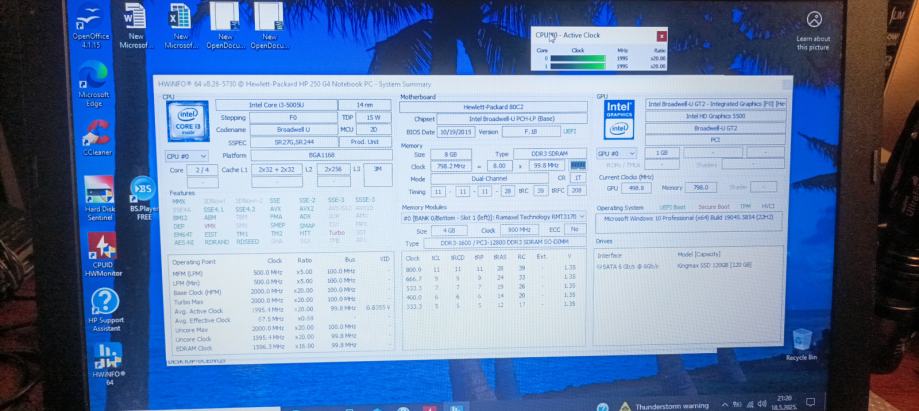Open Hard Disk Sentinel desktop shortcut
Viewport: 919px width, 411px height.
(x=98, y=198)
